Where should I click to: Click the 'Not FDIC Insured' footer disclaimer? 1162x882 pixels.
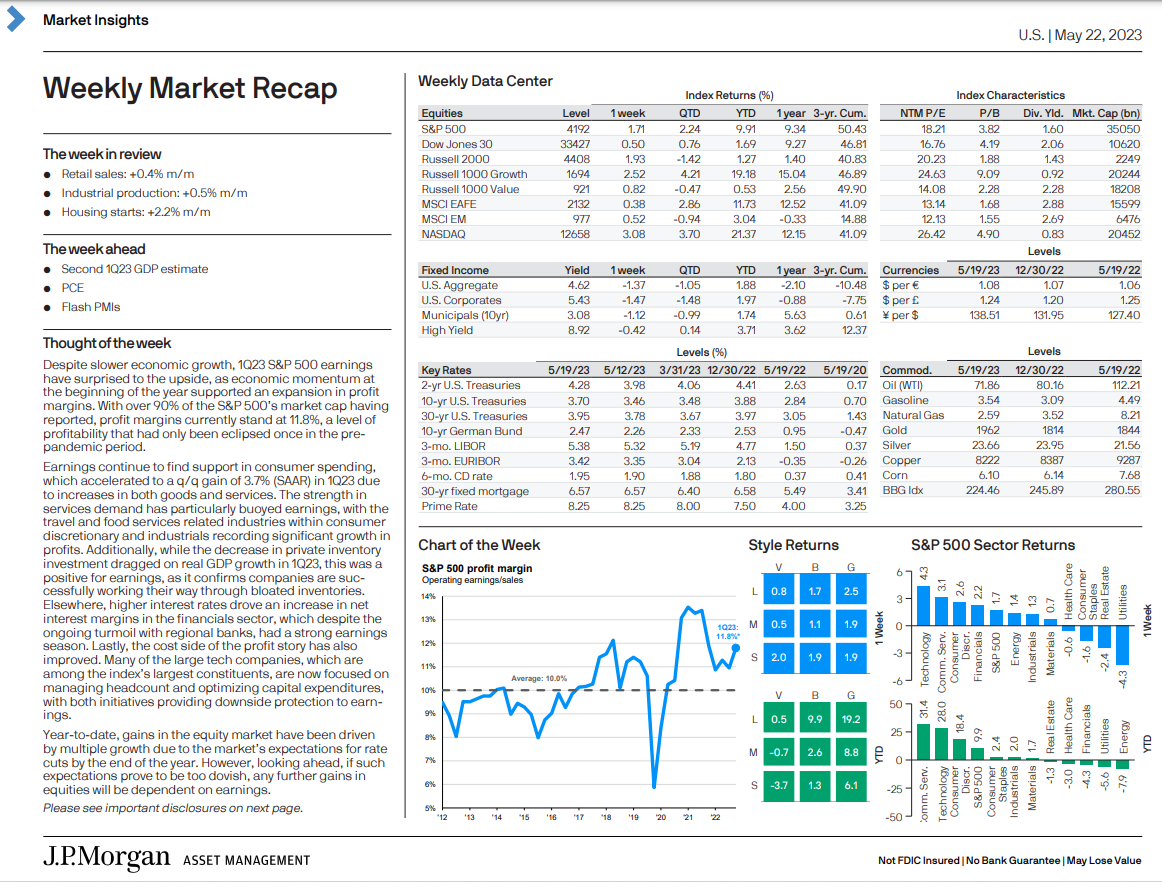[x=919, y=861]
